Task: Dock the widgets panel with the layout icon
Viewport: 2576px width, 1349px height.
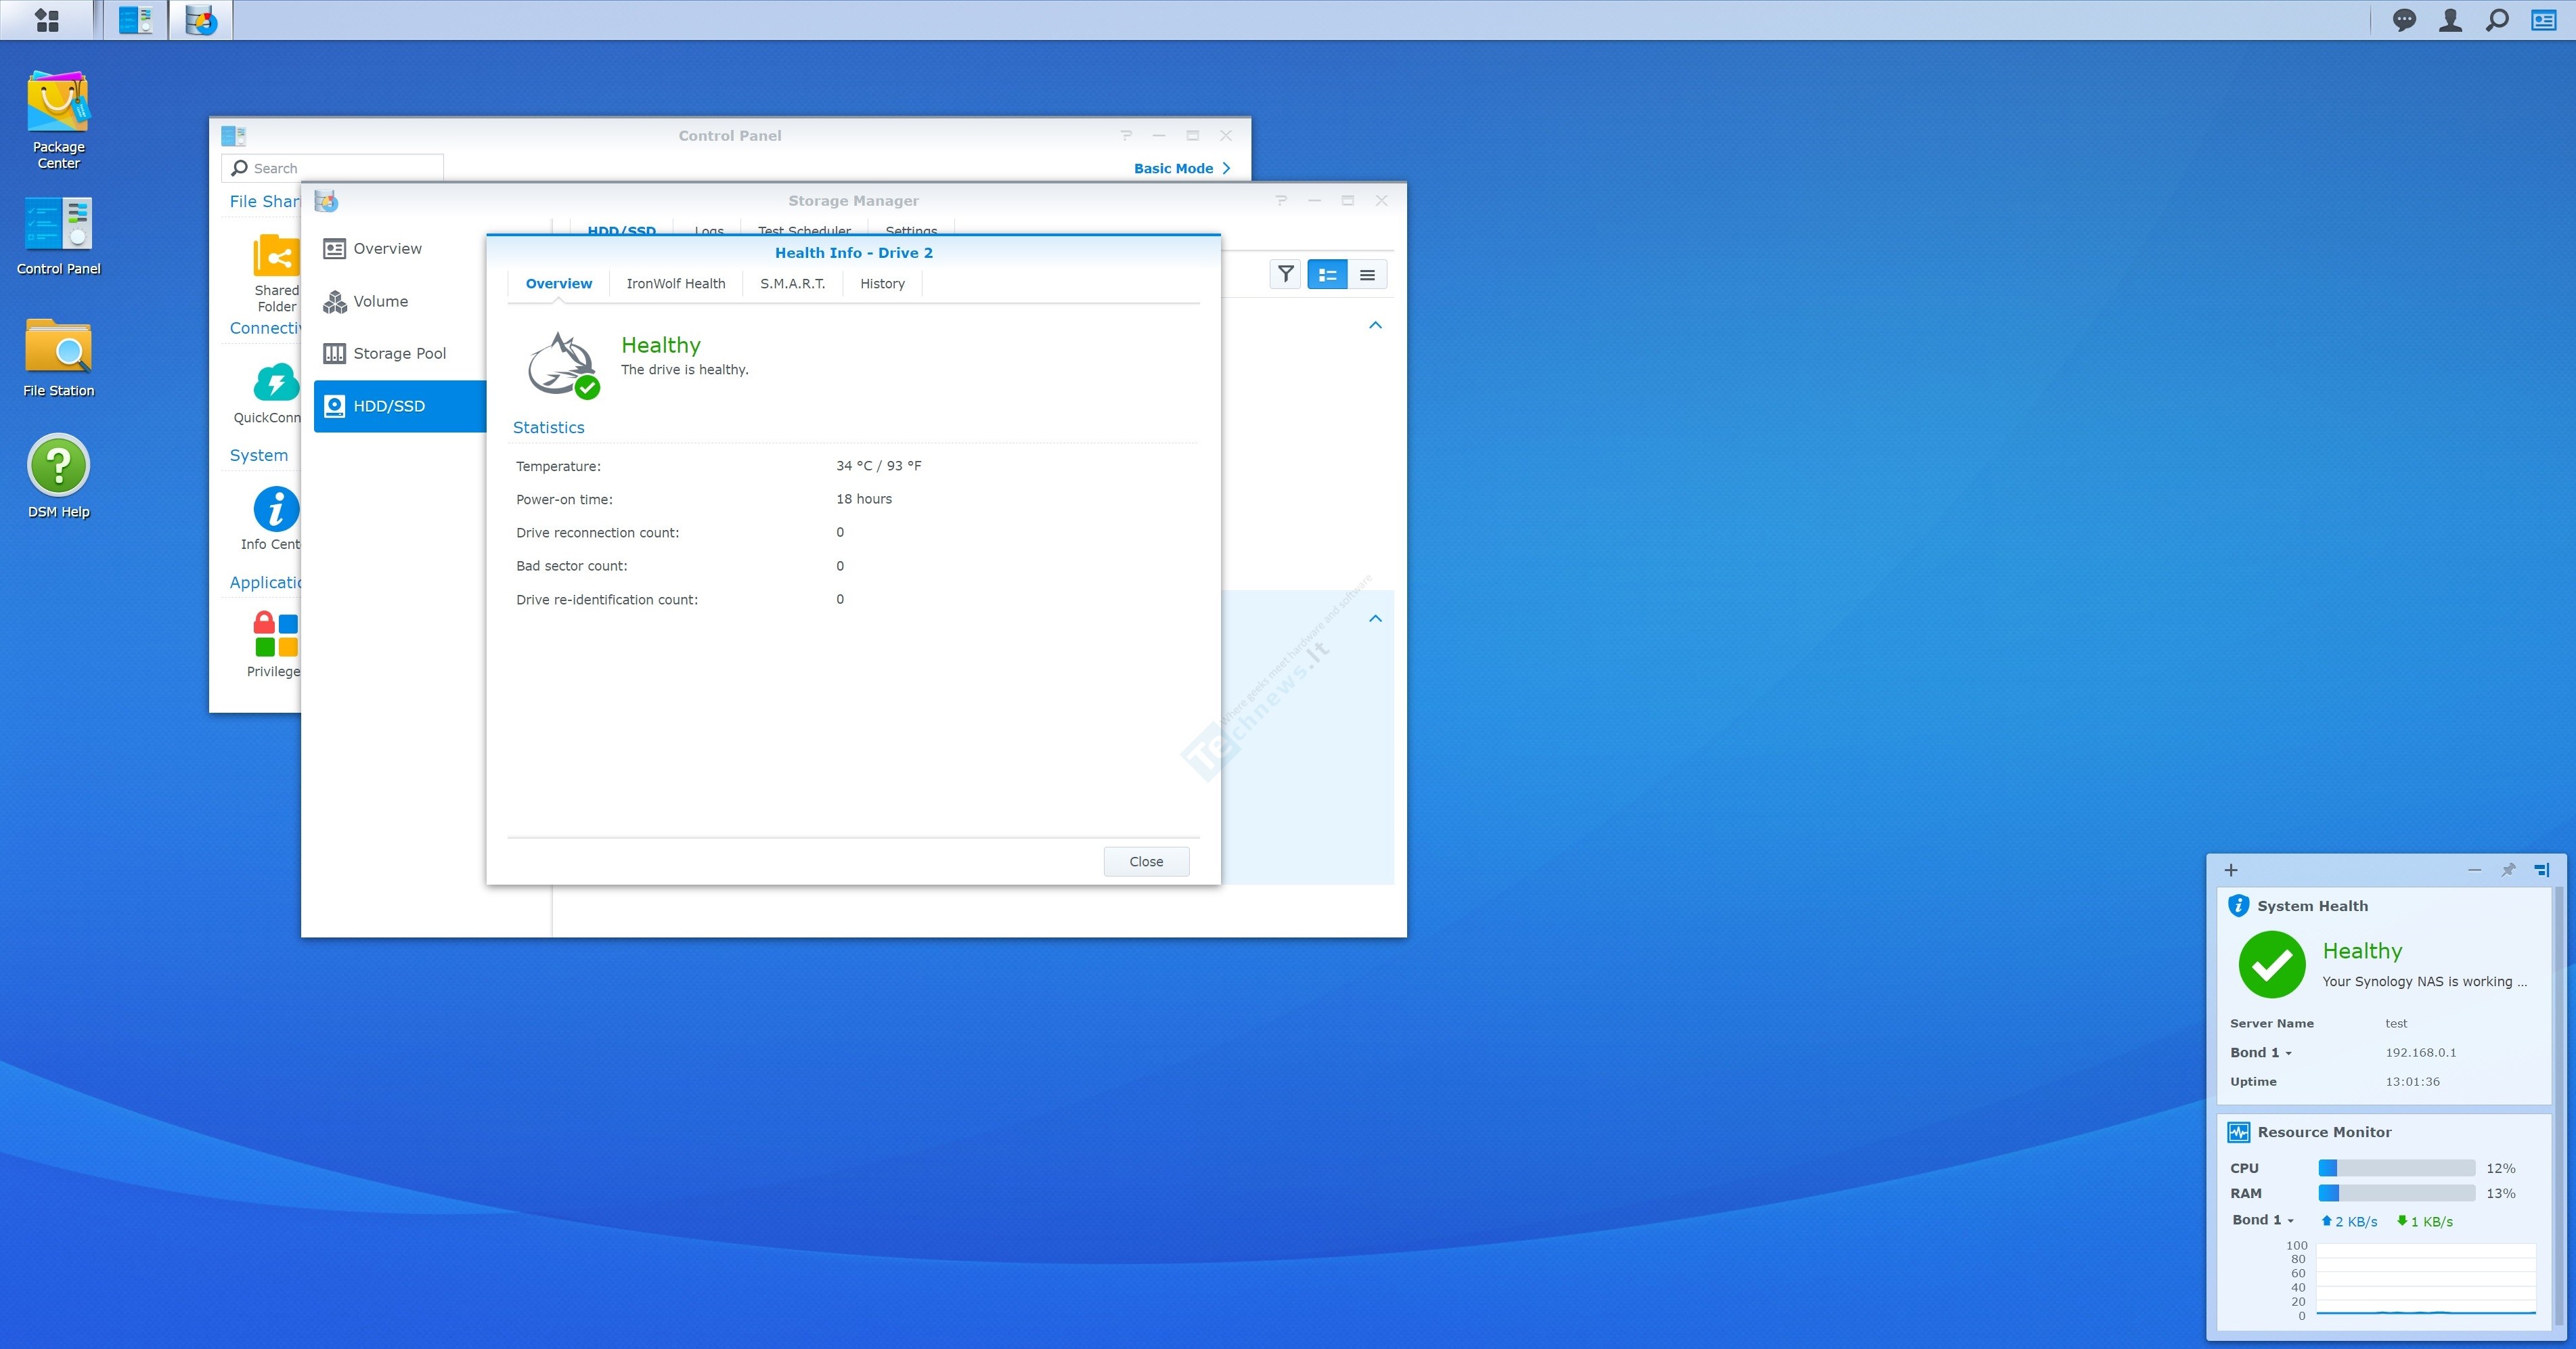Action: 2542,870
